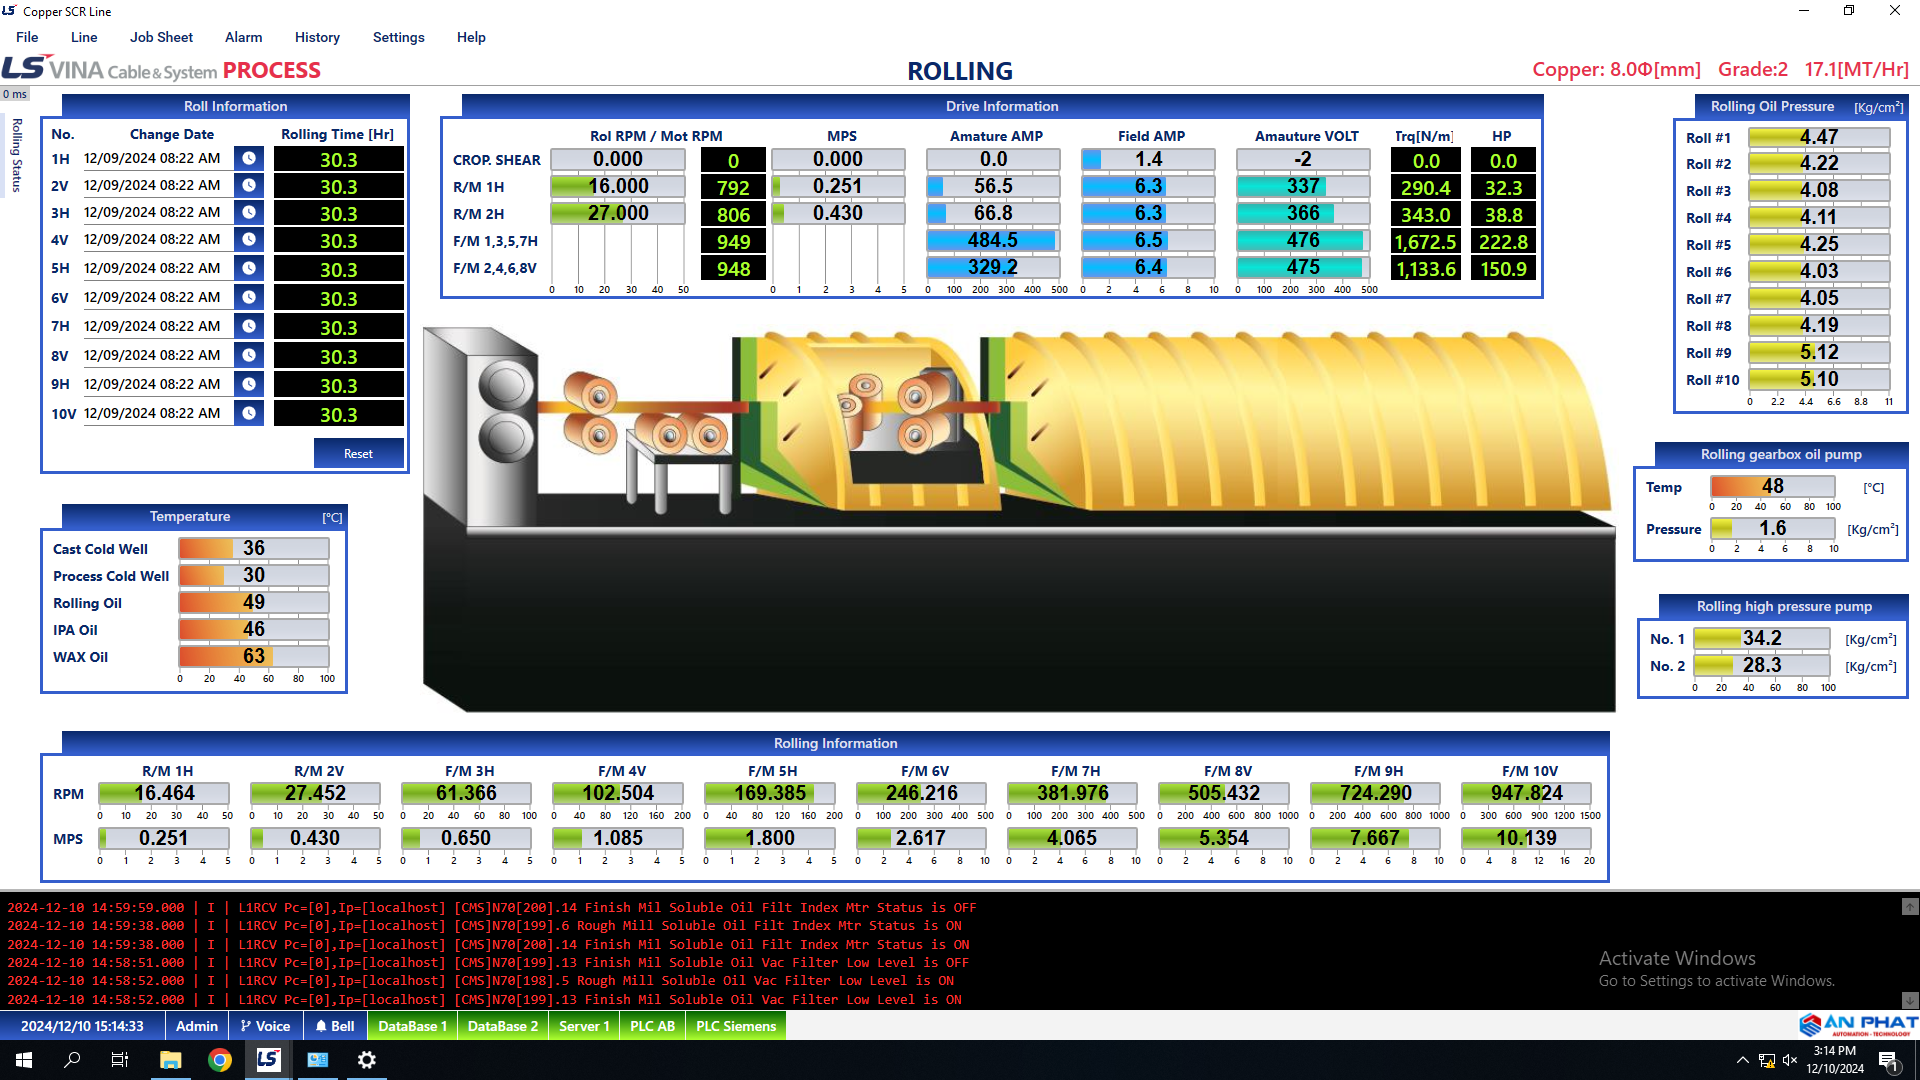This screenshot has width=1920, height=1080.
Task: Click the clock icon for roll 3H
Action: (x=249, y=212)
